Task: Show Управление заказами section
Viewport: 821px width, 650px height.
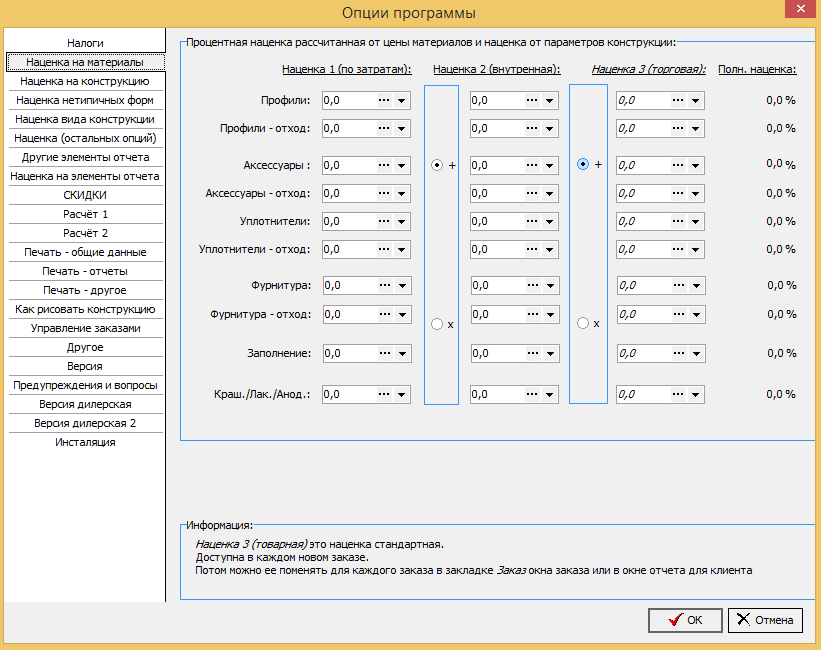Action: [85, 328]
